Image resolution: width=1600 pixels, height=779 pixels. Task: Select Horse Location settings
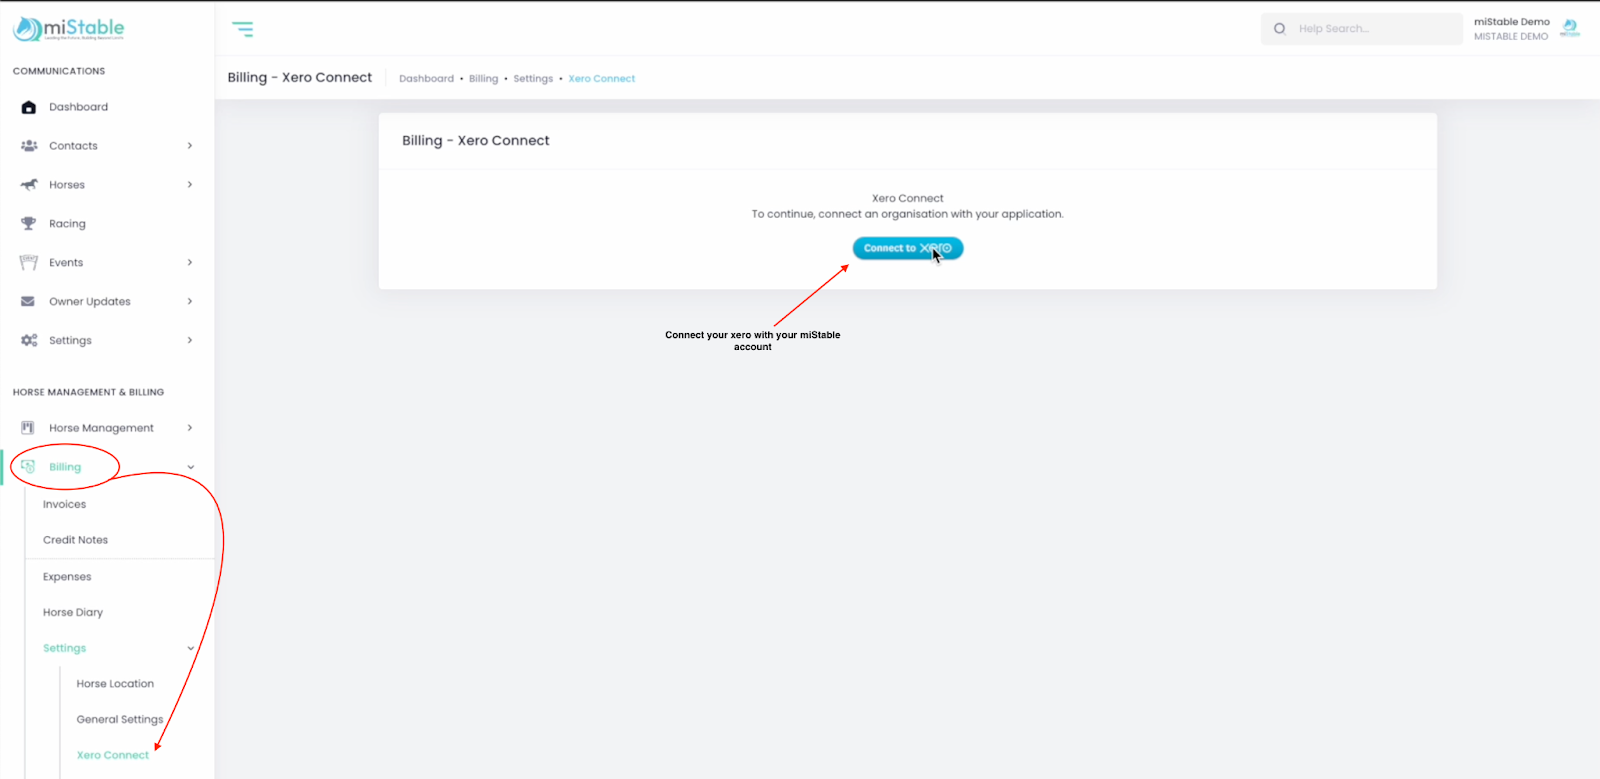(115, 684)
